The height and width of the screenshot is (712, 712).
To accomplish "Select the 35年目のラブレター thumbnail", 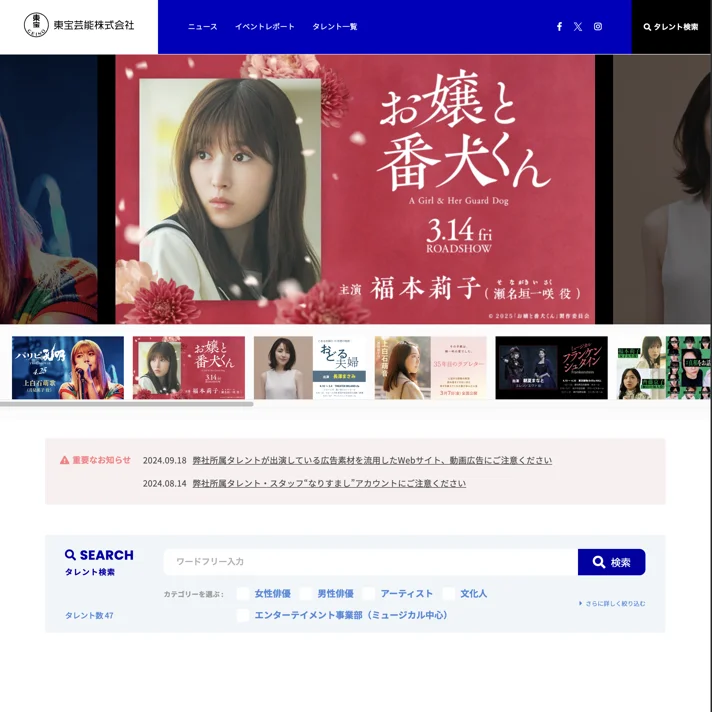I will [430, 368].
